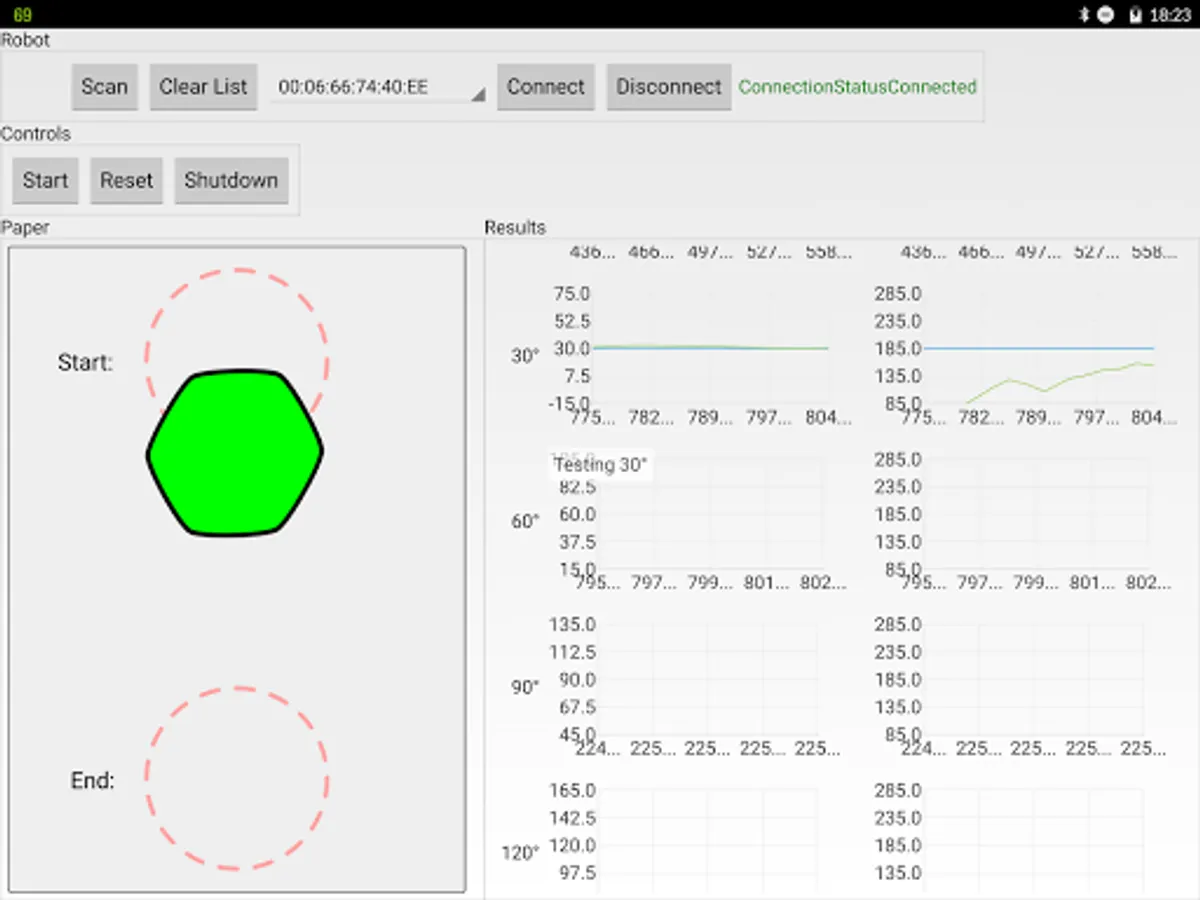Click the Robot section label
Screen dimensions: 1200x900
coord(25,41)
